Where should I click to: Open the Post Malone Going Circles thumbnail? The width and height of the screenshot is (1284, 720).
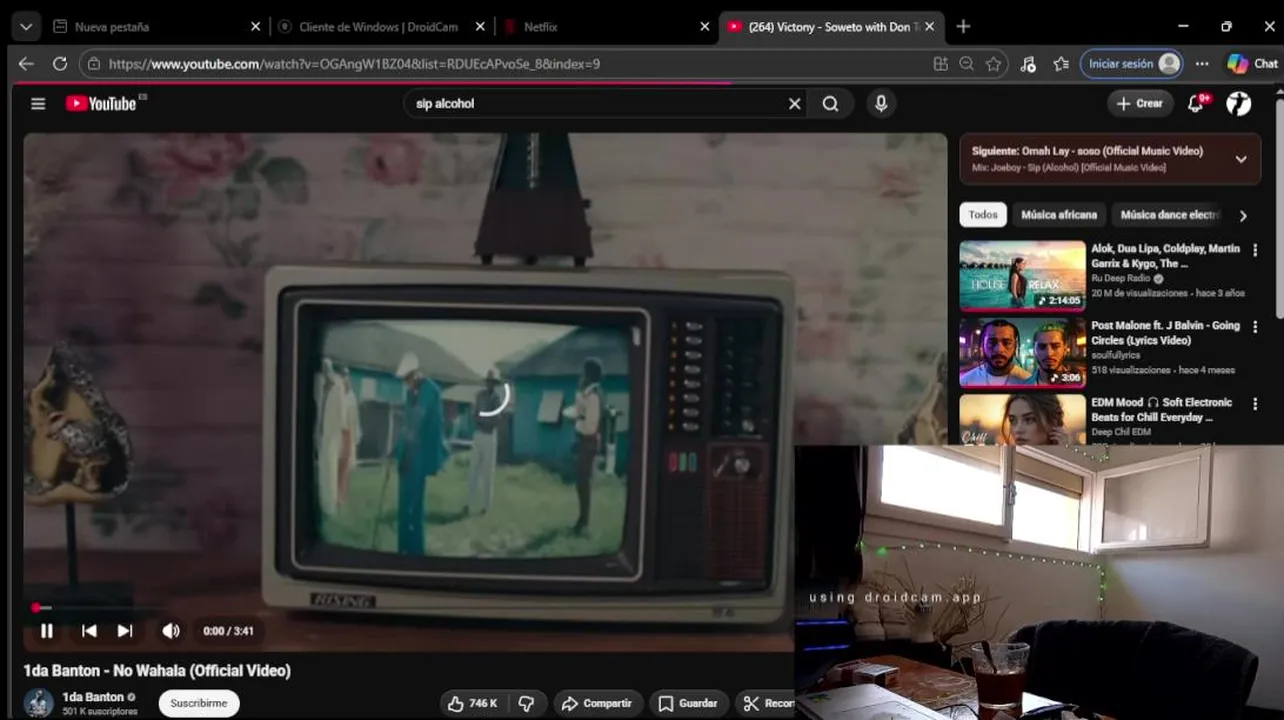coord(1022,352)
